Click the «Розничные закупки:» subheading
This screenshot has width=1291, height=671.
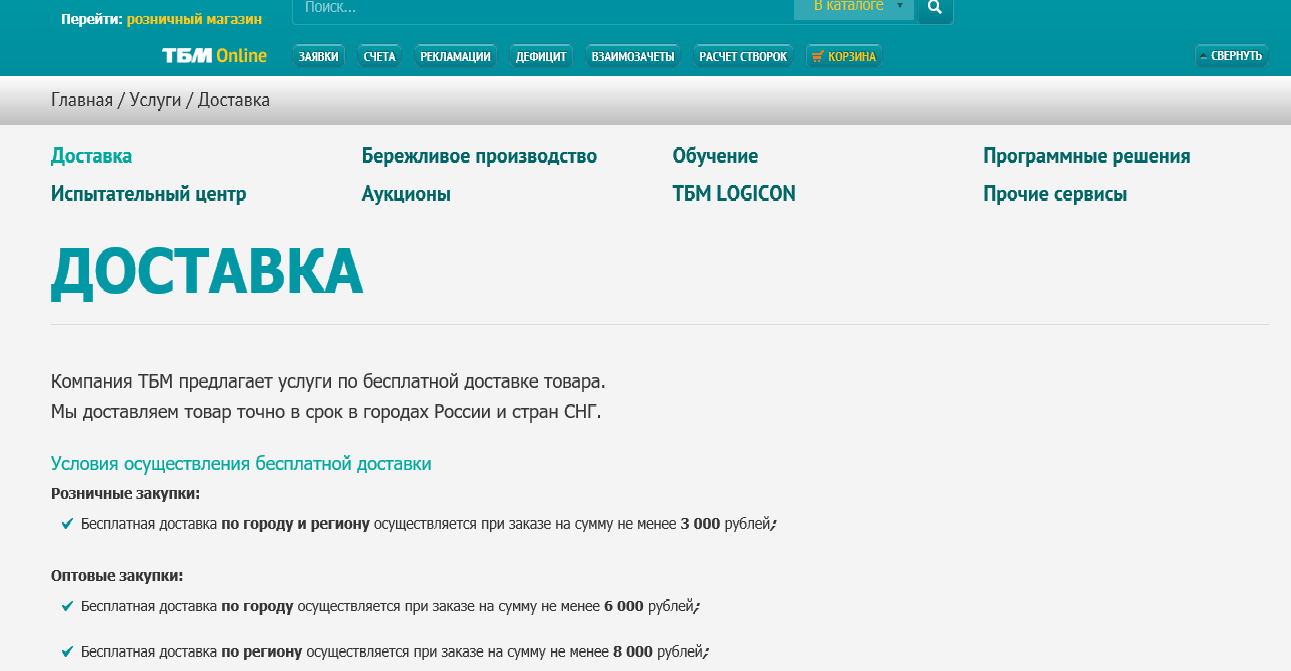tap(125, 494)
